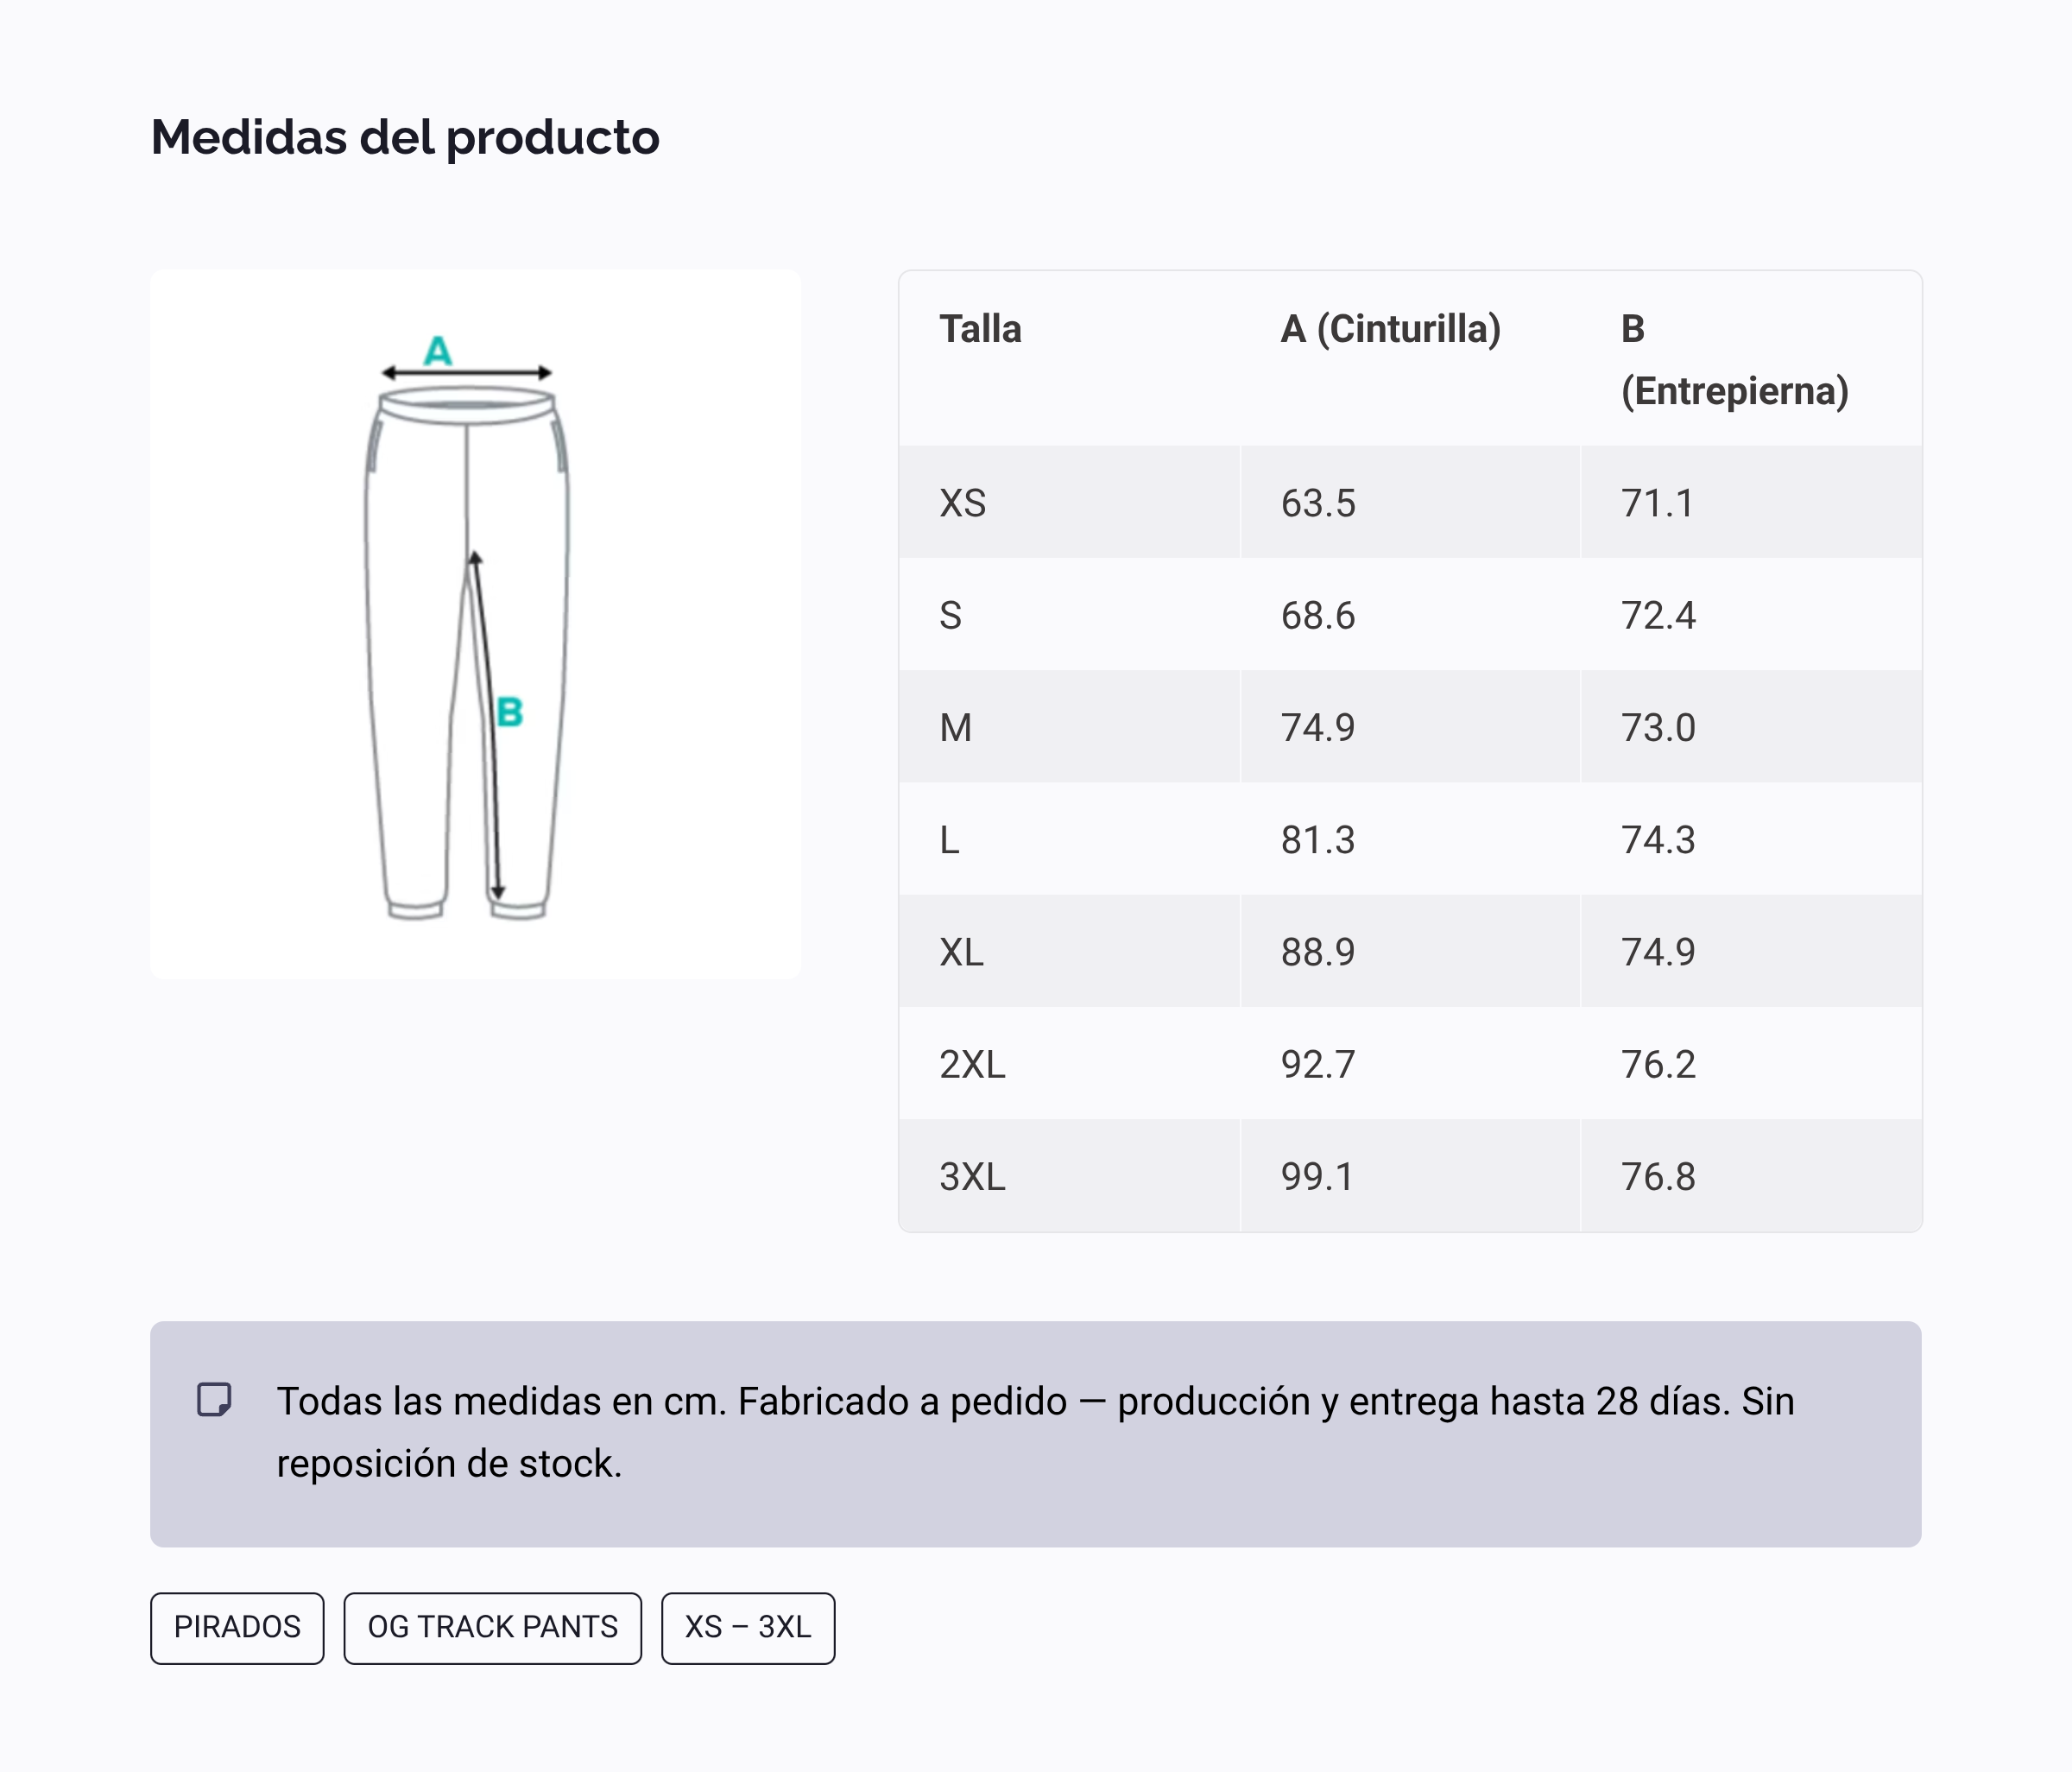Select the 3XL size cell
This screenshot has width=2072, height=1772.
(972, 1177)
